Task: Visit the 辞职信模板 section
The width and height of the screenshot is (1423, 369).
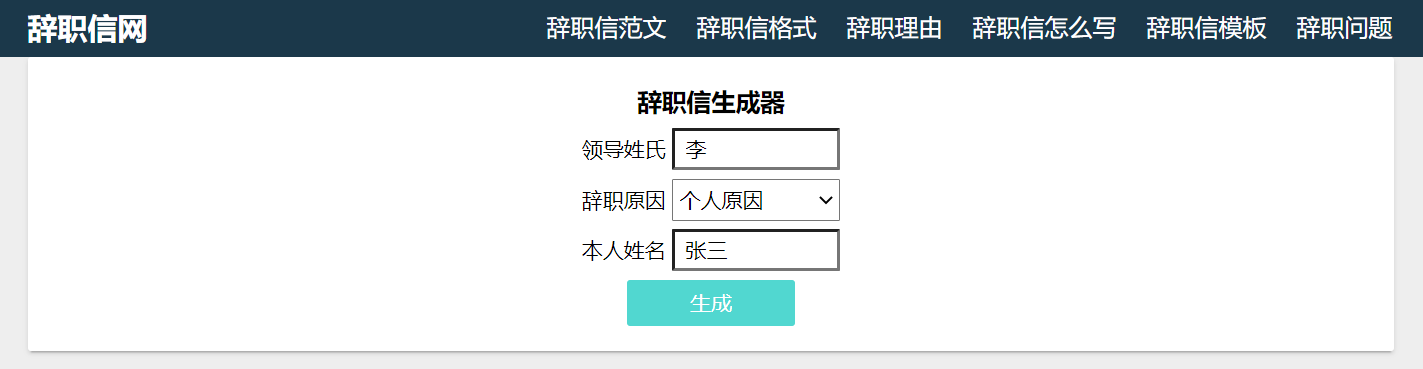Action: click(1206, 28)
